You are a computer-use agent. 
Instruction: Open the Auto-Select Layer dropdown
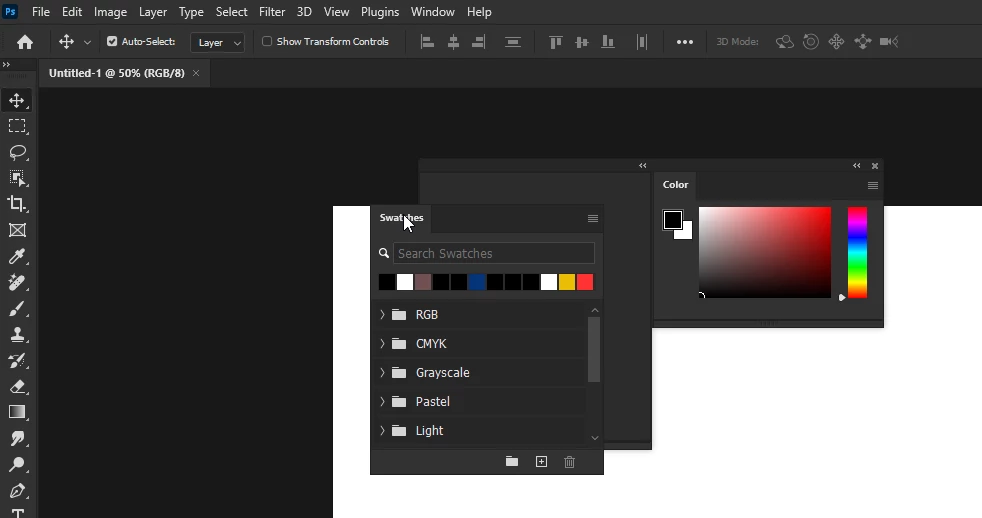pos(217,42)
